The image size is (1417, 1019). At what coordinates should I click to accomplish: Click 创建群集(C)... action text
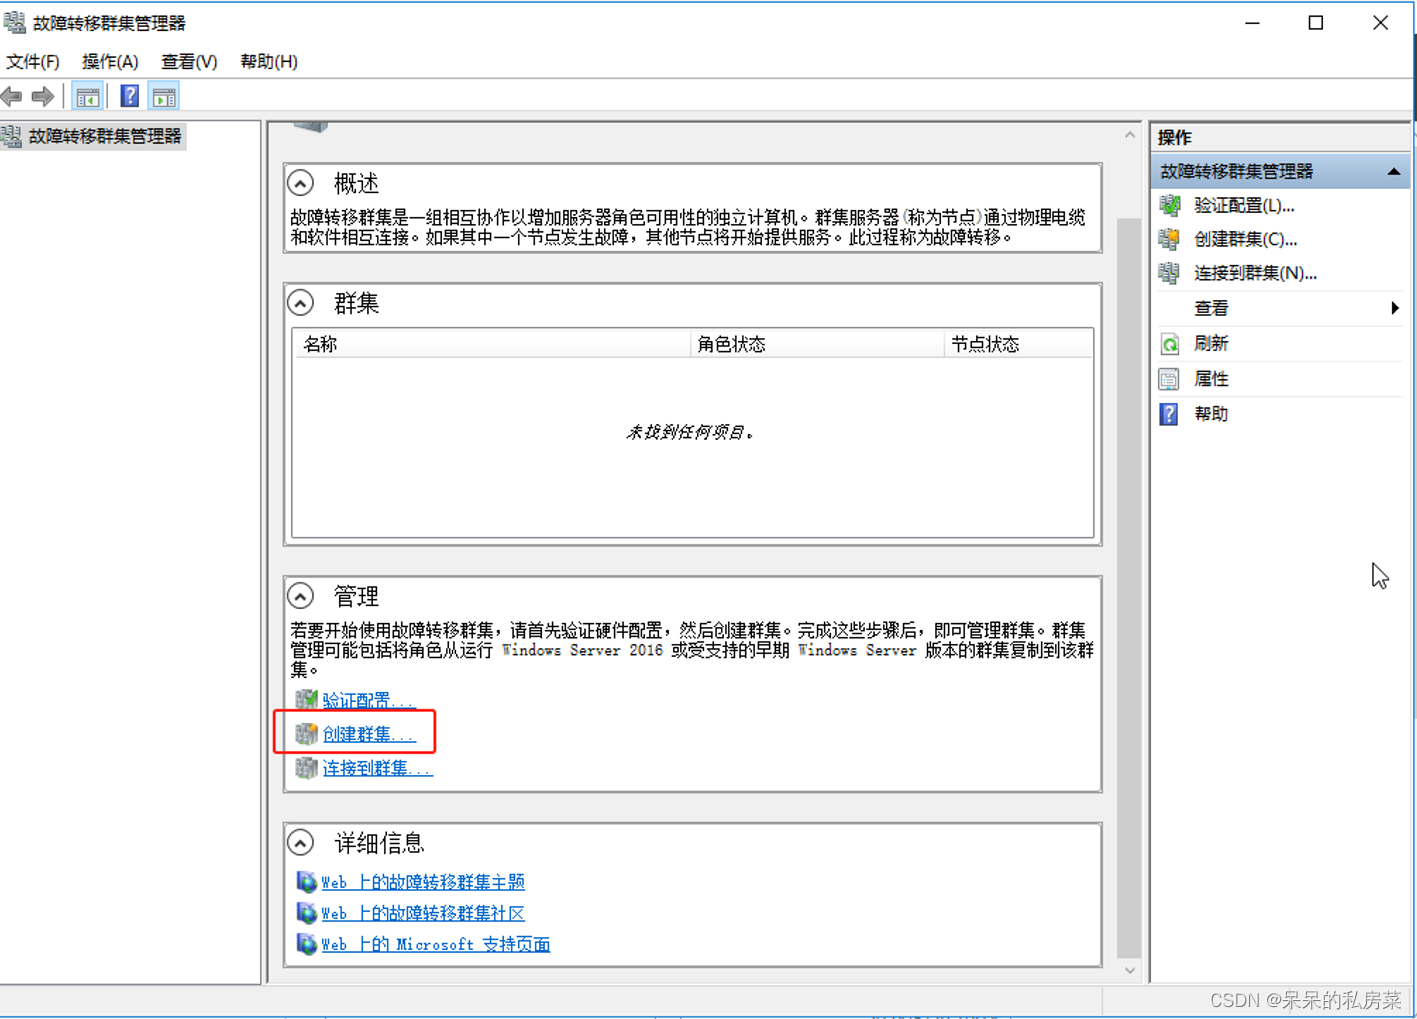tap(1245, 240)
